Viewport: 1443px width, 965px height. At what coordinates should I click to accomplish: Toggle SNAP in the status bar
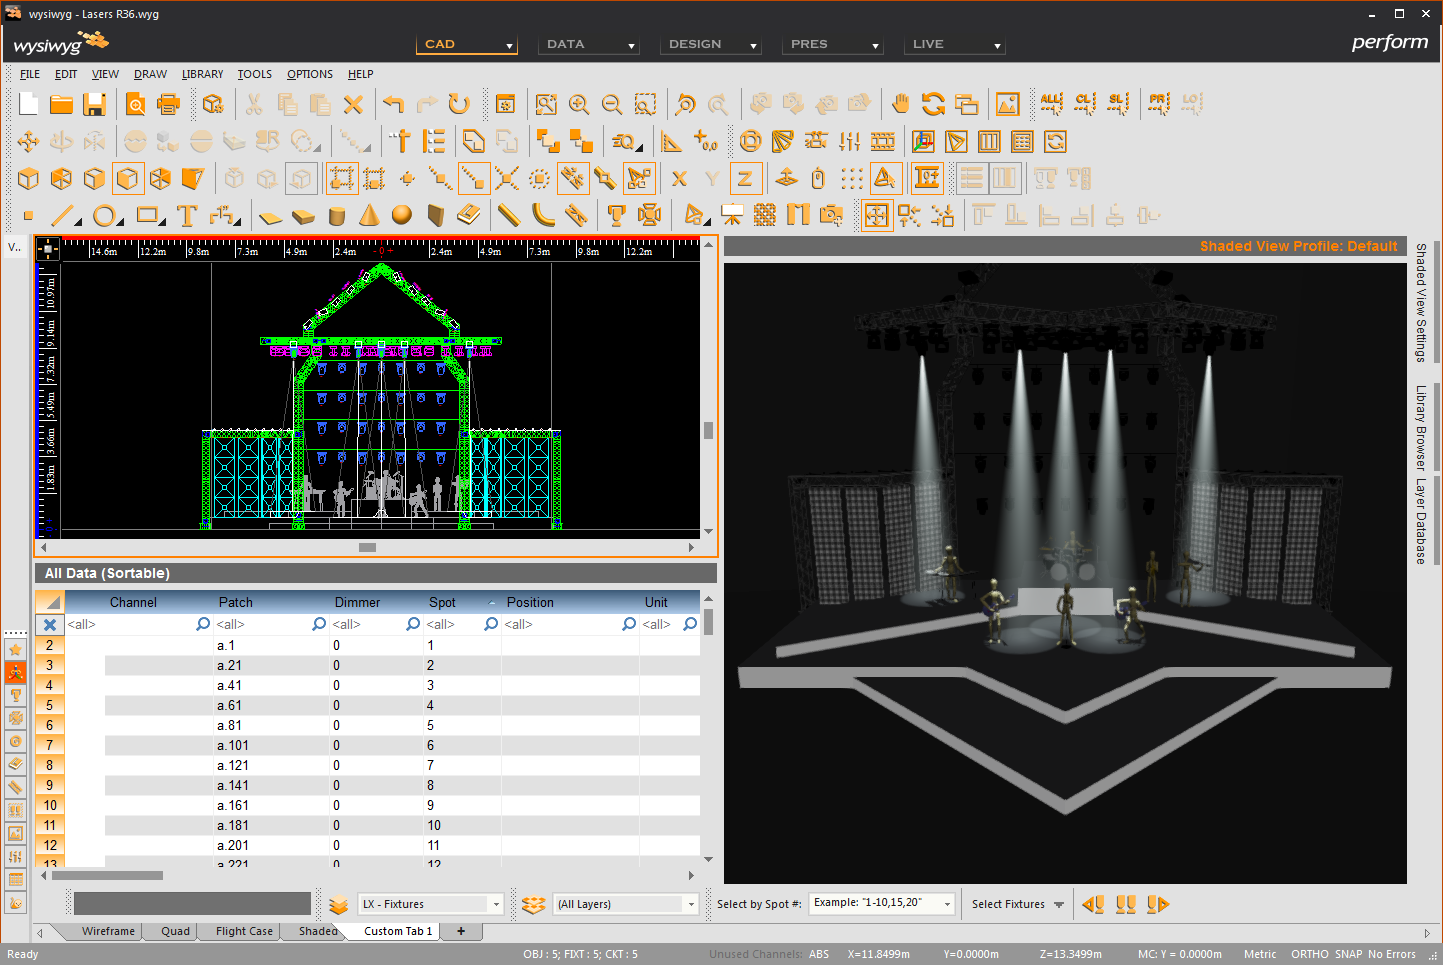click(1348, 954)
